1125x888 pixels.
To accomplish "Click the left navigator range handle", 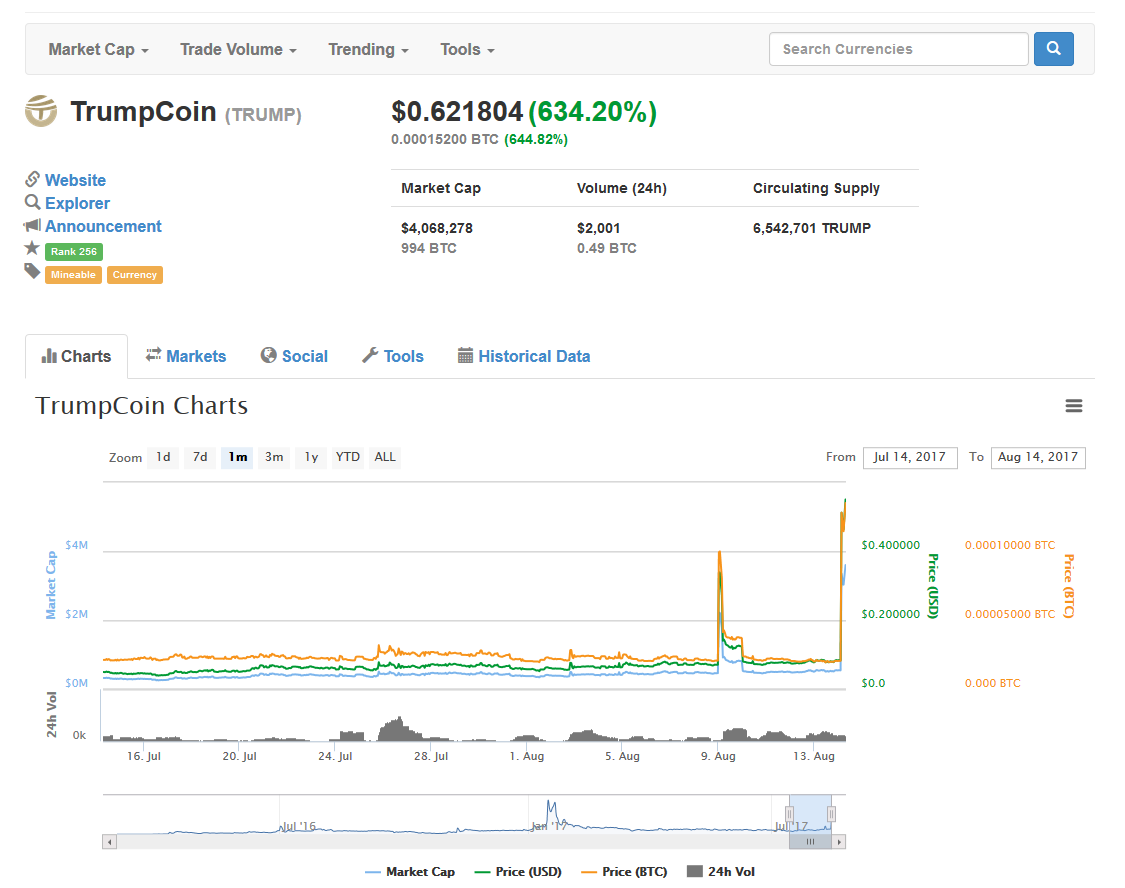I will coord(789,814).
